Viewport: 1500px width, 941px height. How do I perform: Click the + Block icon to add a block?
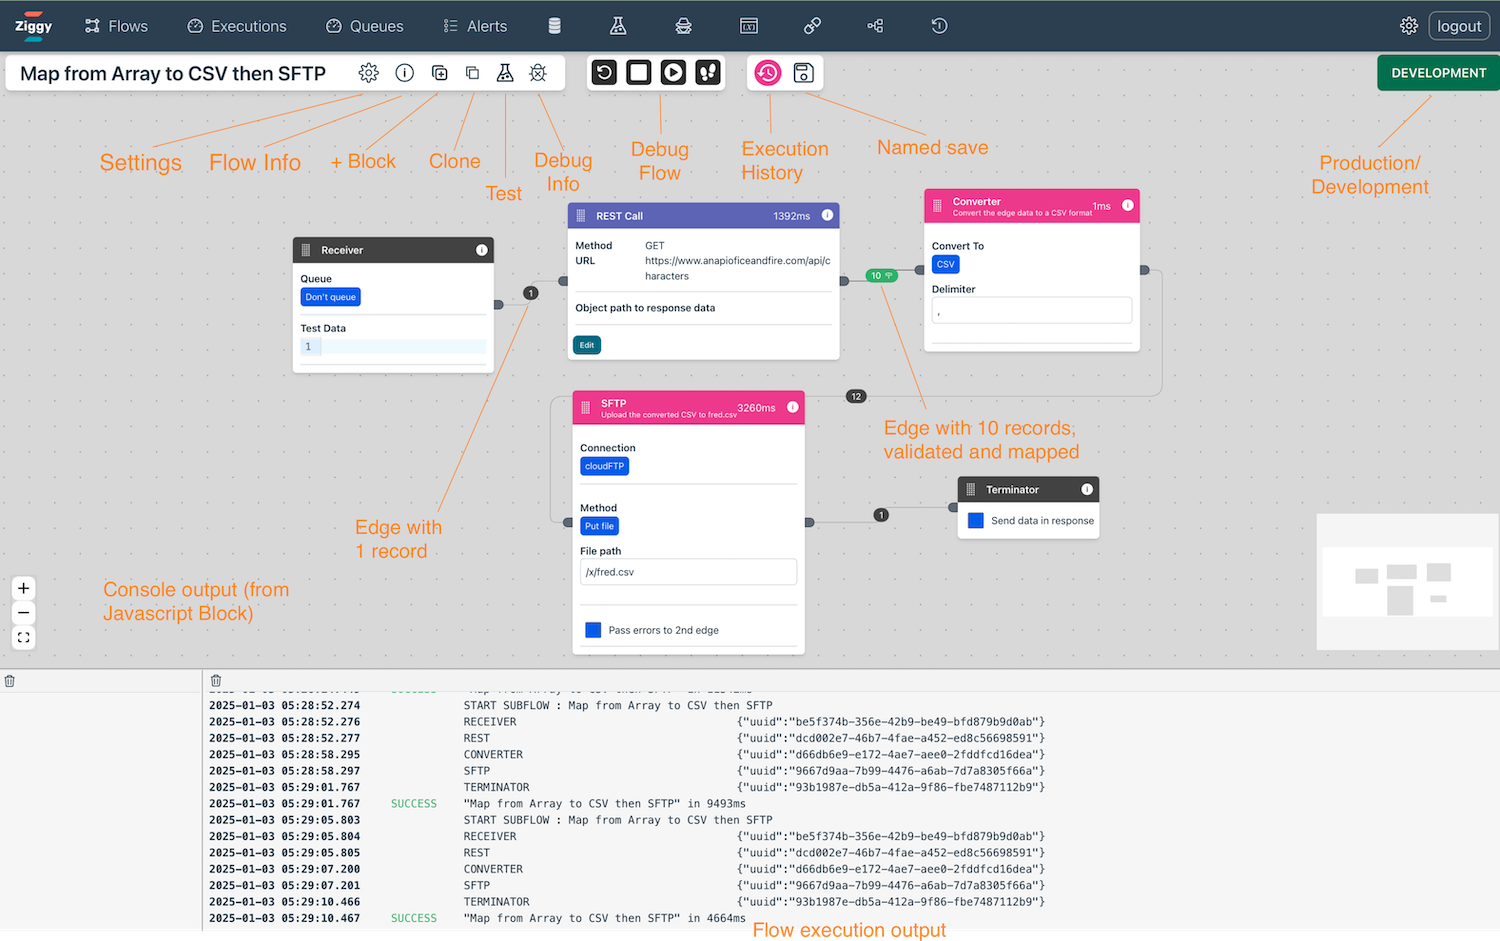(x=439, y=72)
